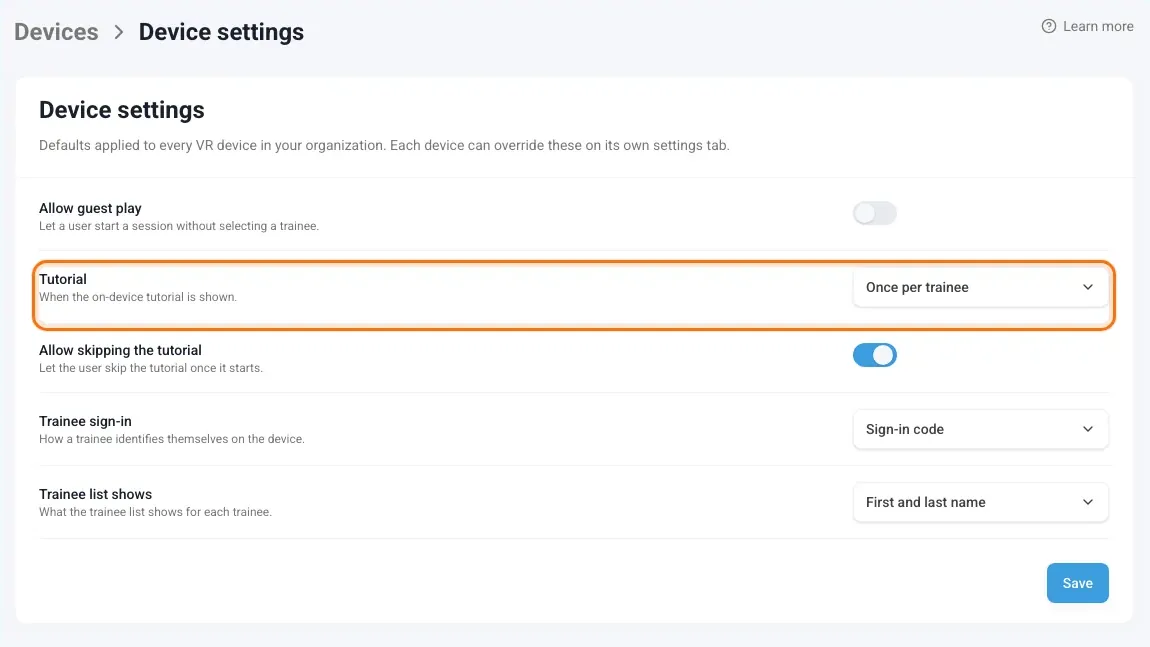Open the Devices breadcrumb link
This screenshot has width=1150, height=647.
coord(56,32)
